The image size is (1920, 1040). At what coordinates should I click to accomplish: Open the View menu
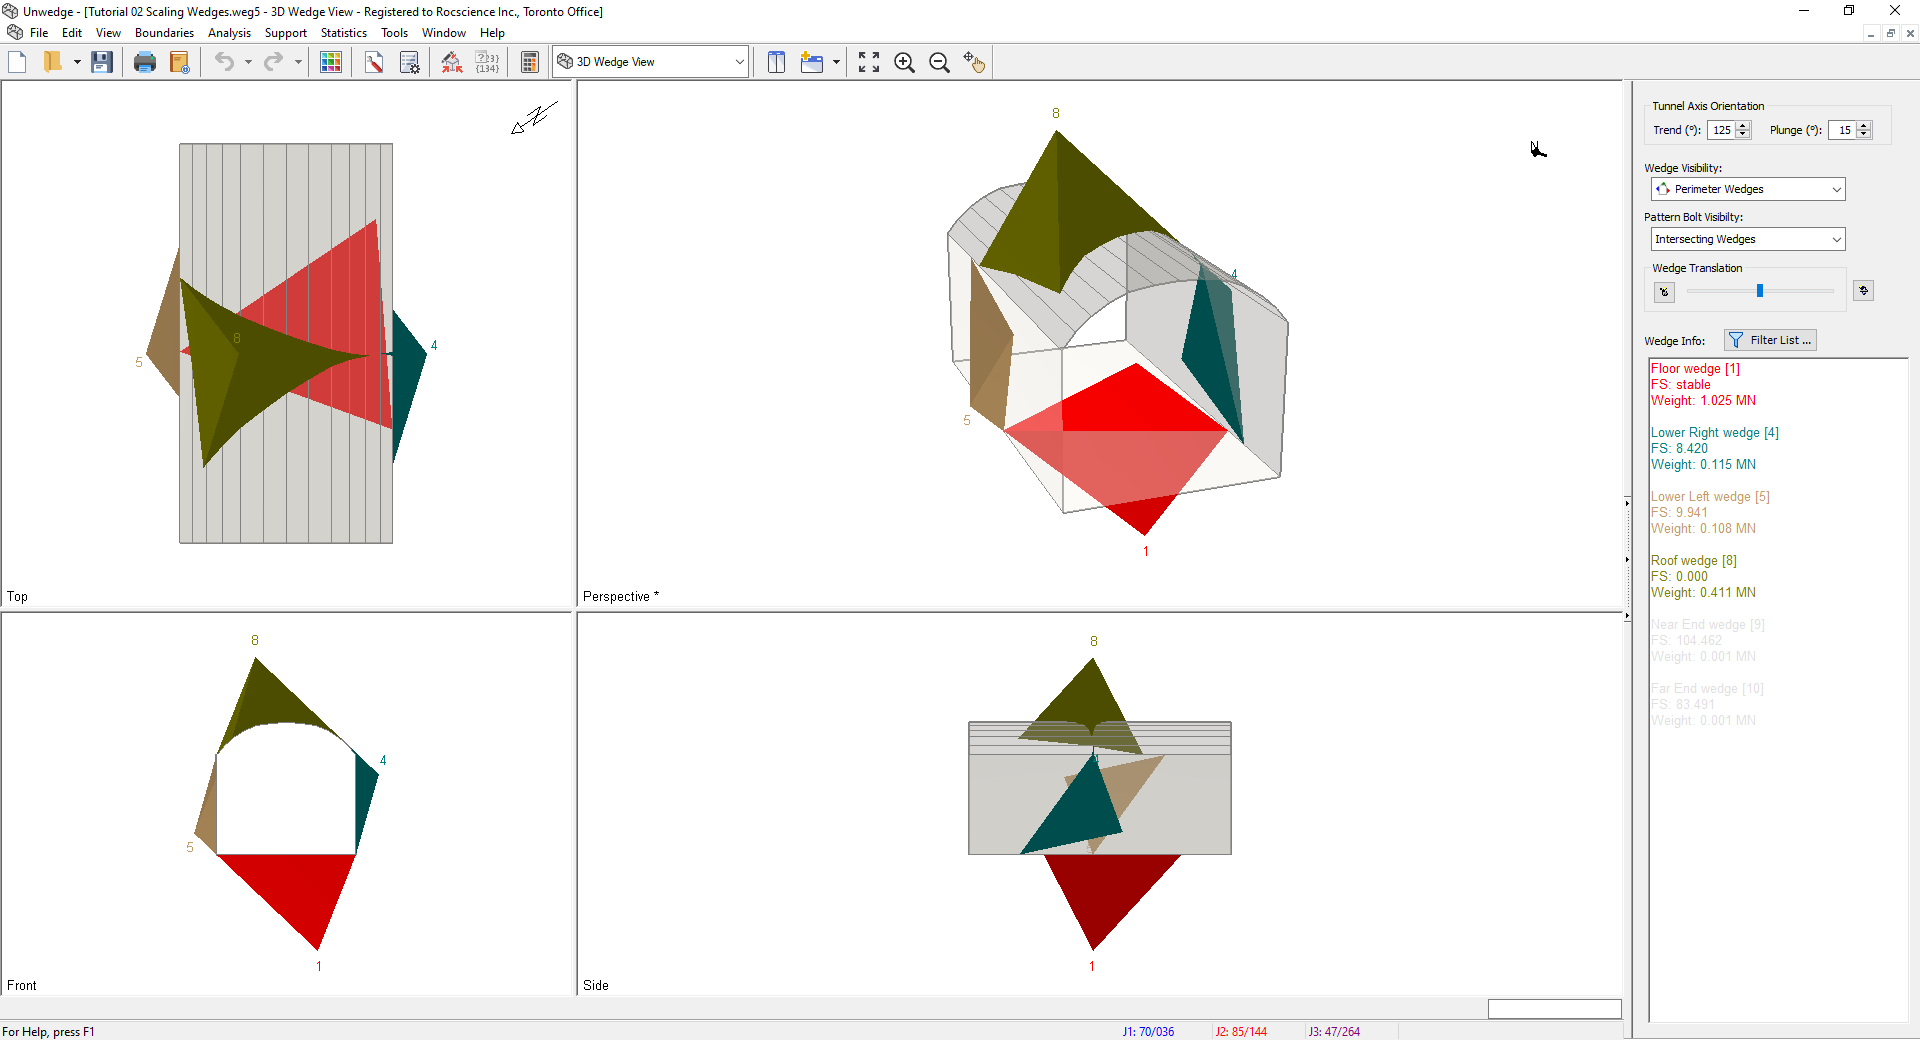108,33
